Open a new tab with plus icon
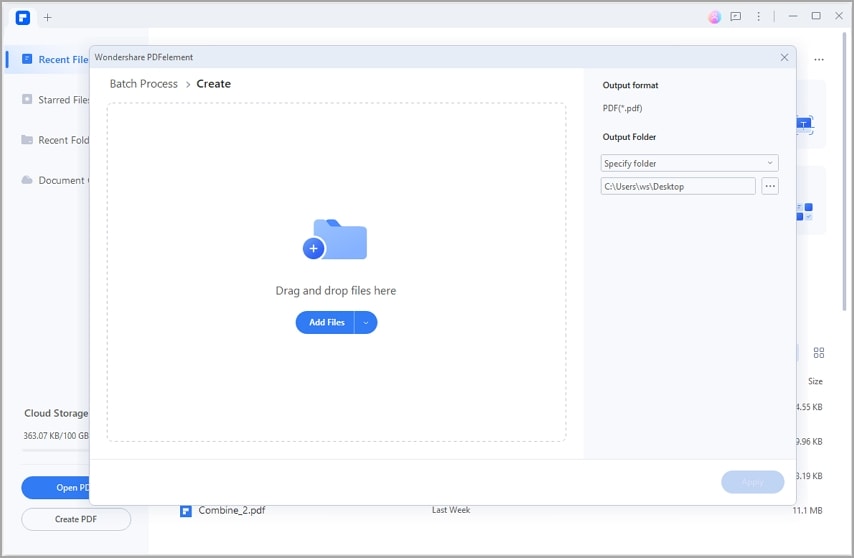The height and width of the screenshot is (558, 854). click(x=47, y=17)
